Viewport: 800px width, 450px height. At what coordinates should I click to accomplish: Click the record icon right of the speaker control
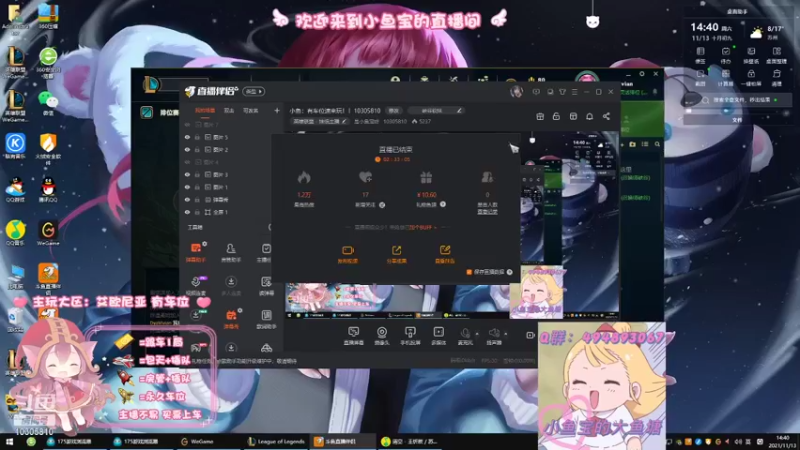tap(530, 335)
